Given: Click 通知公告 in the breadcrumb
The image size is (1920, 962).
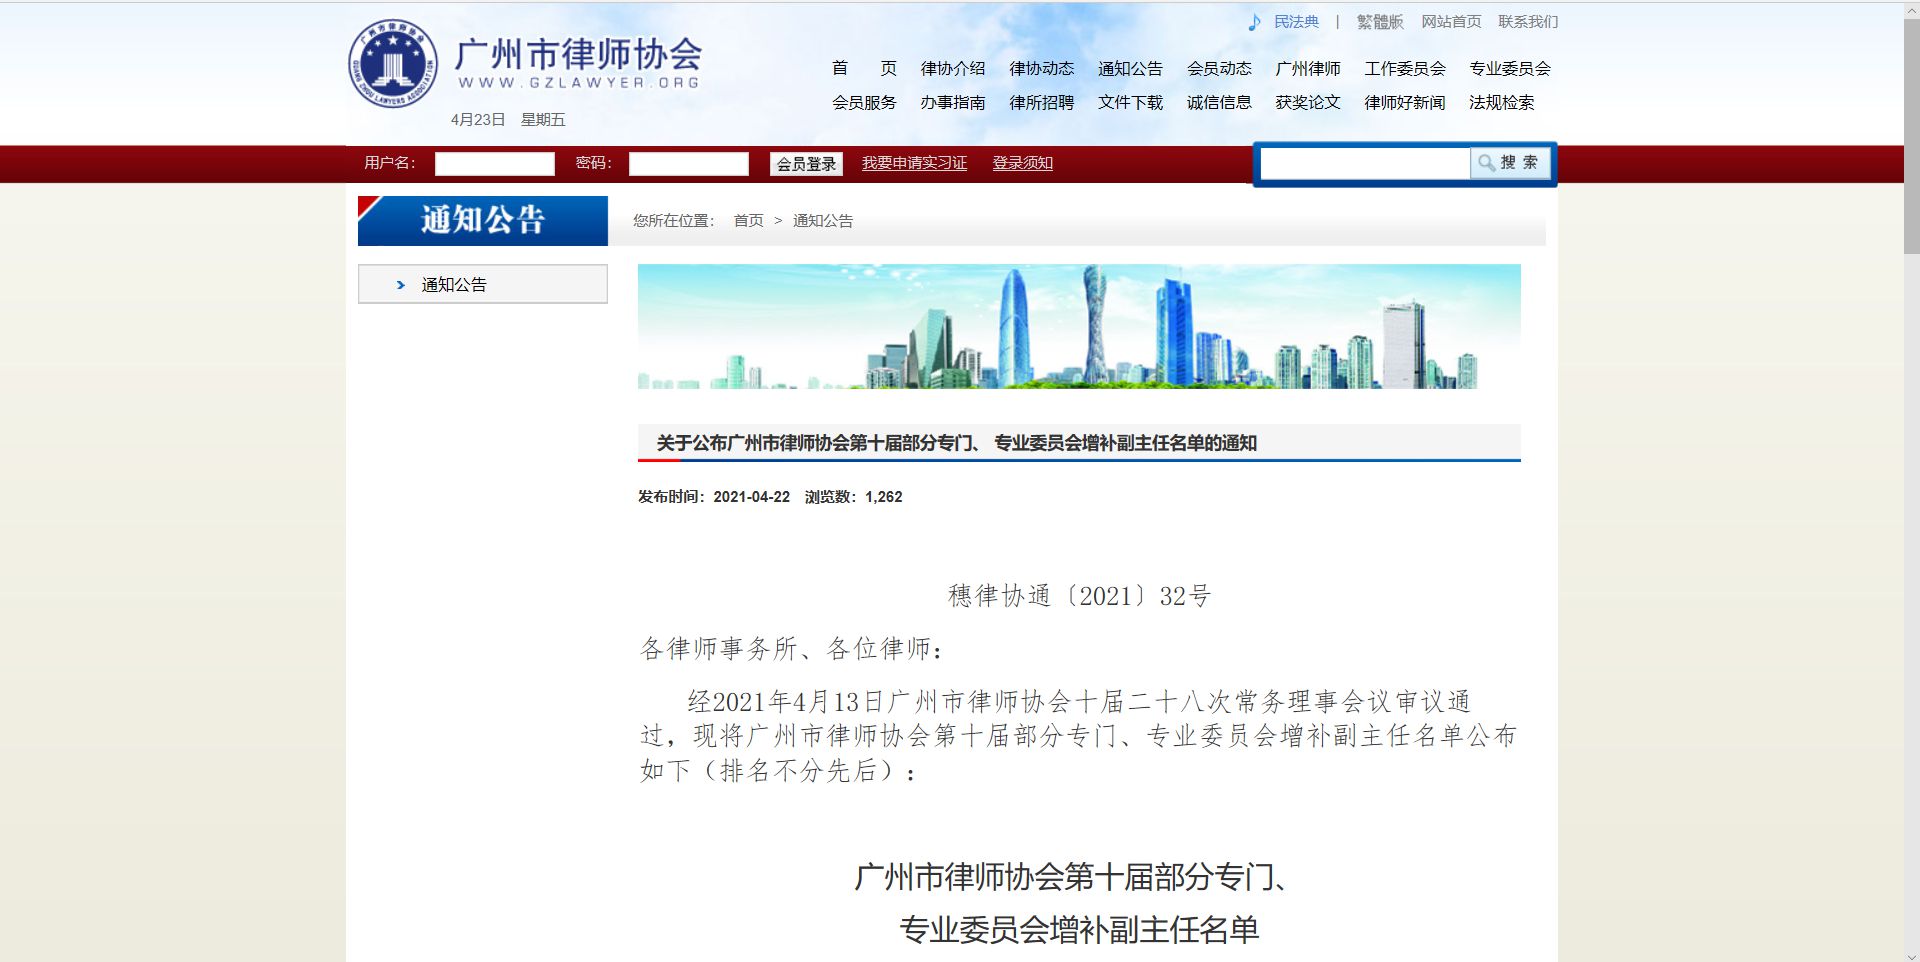Looking at the screenshot, I should pos(823,221).
